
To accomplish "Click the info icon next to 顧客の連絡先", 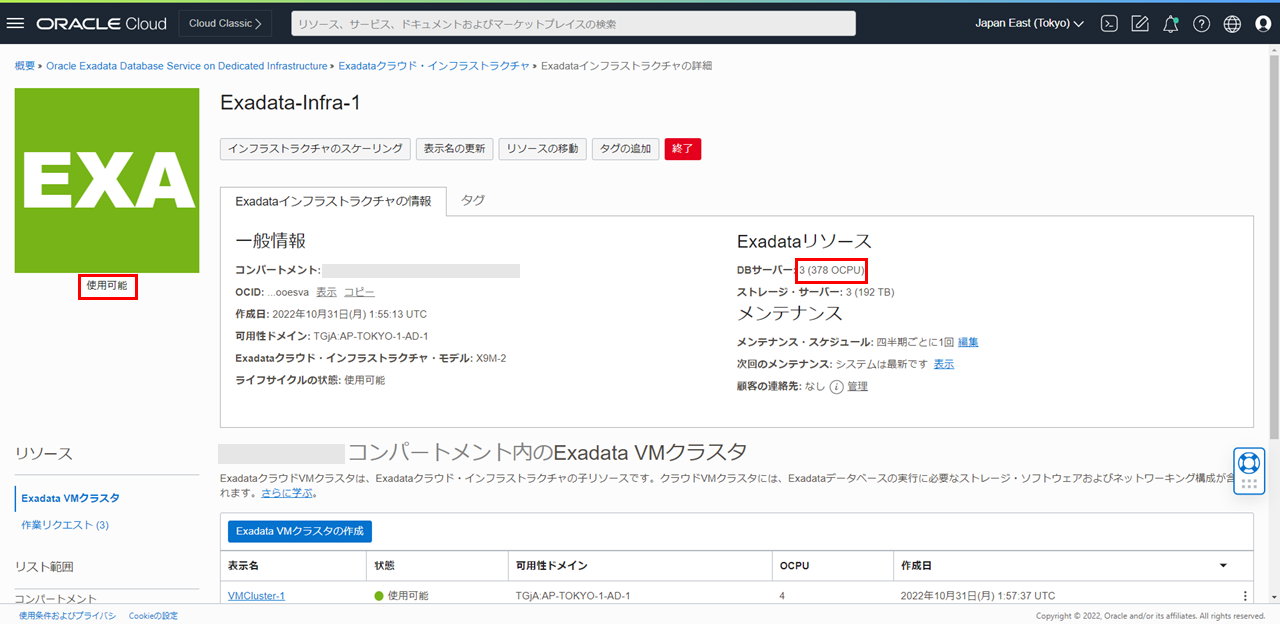I will [x=836, y=387].
